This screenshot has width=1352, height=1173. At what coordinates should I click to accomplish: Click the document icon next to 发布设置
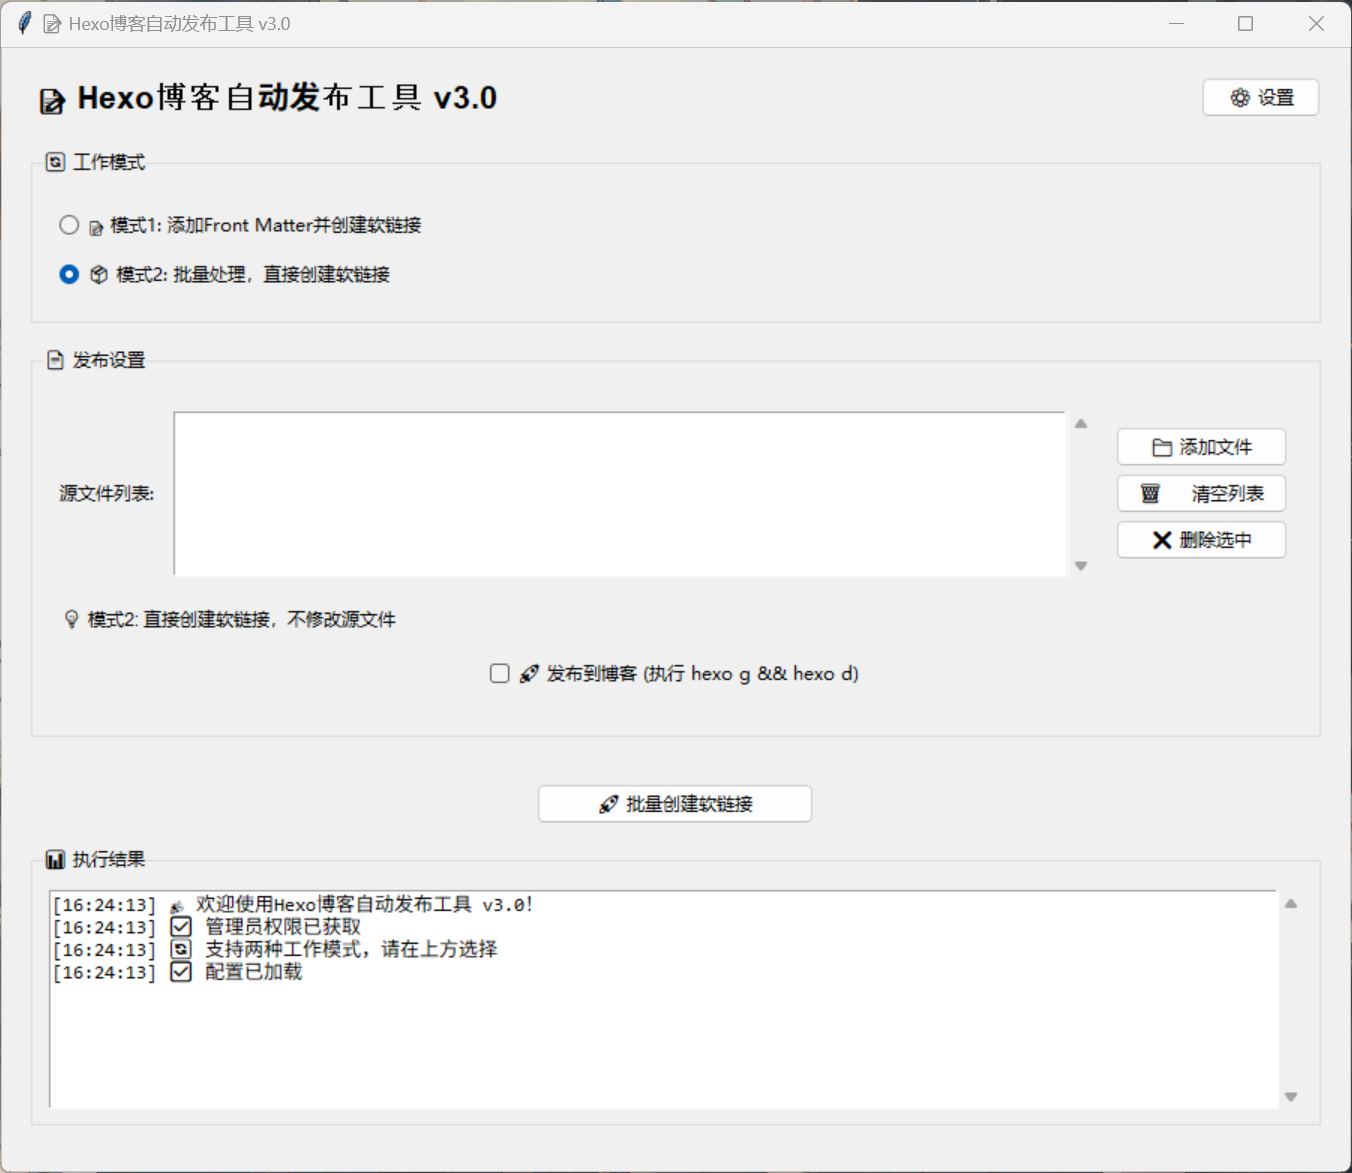pos(56,360)
